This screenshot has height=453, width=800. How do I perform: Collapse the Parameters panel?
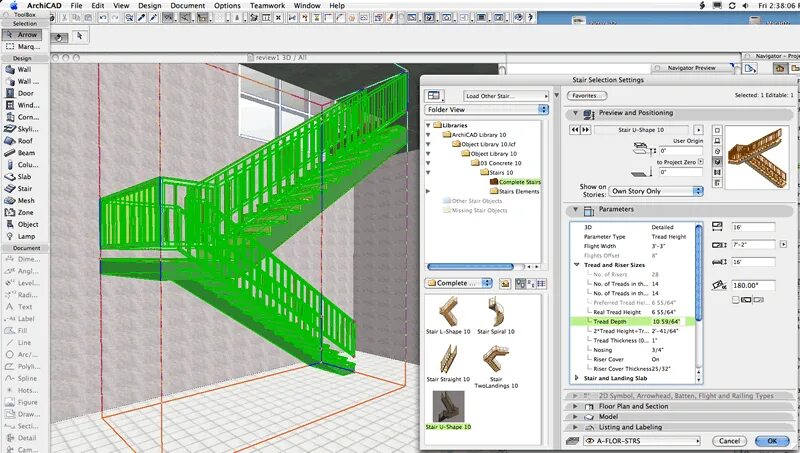click(576, 210)
